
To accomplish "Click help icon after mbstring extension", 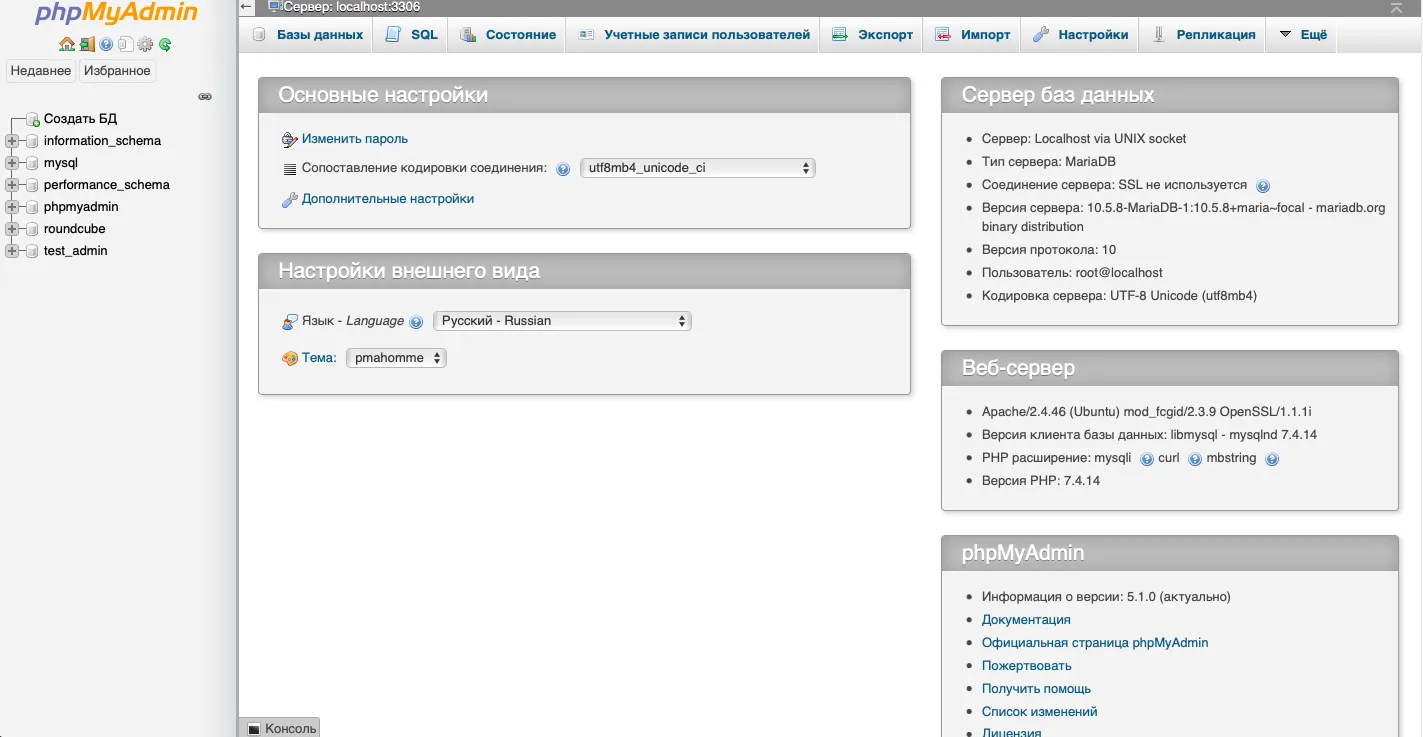I will pos(1272,459).
